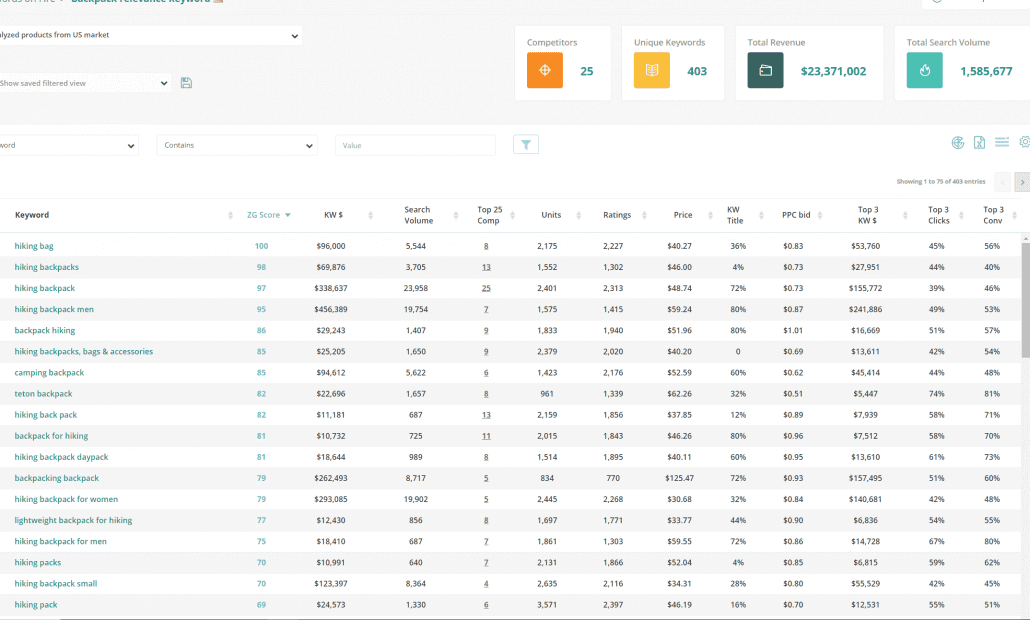Click the orange Competitors crosshair icon
This screenshot has height=620, width=1030.
click(x=545, y=70)
